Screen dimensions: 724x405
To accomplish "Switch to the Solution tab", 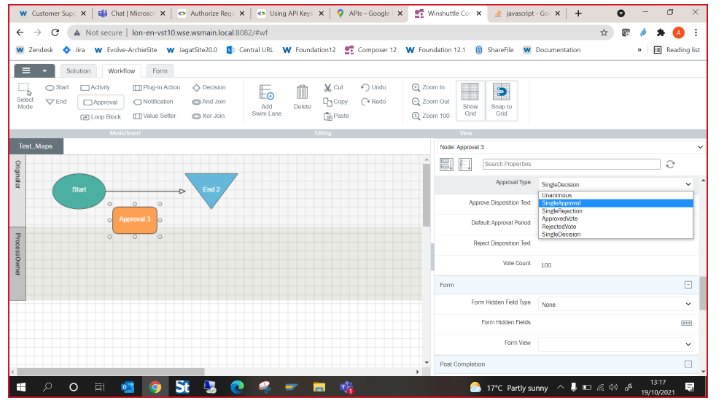I will tap(78, 71).
